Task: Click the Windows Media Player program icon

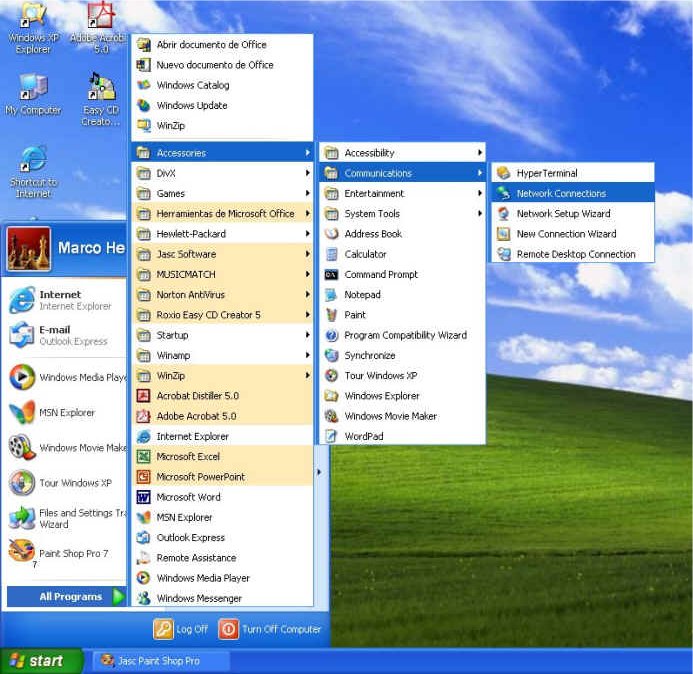Action: [x=143, y=578]
